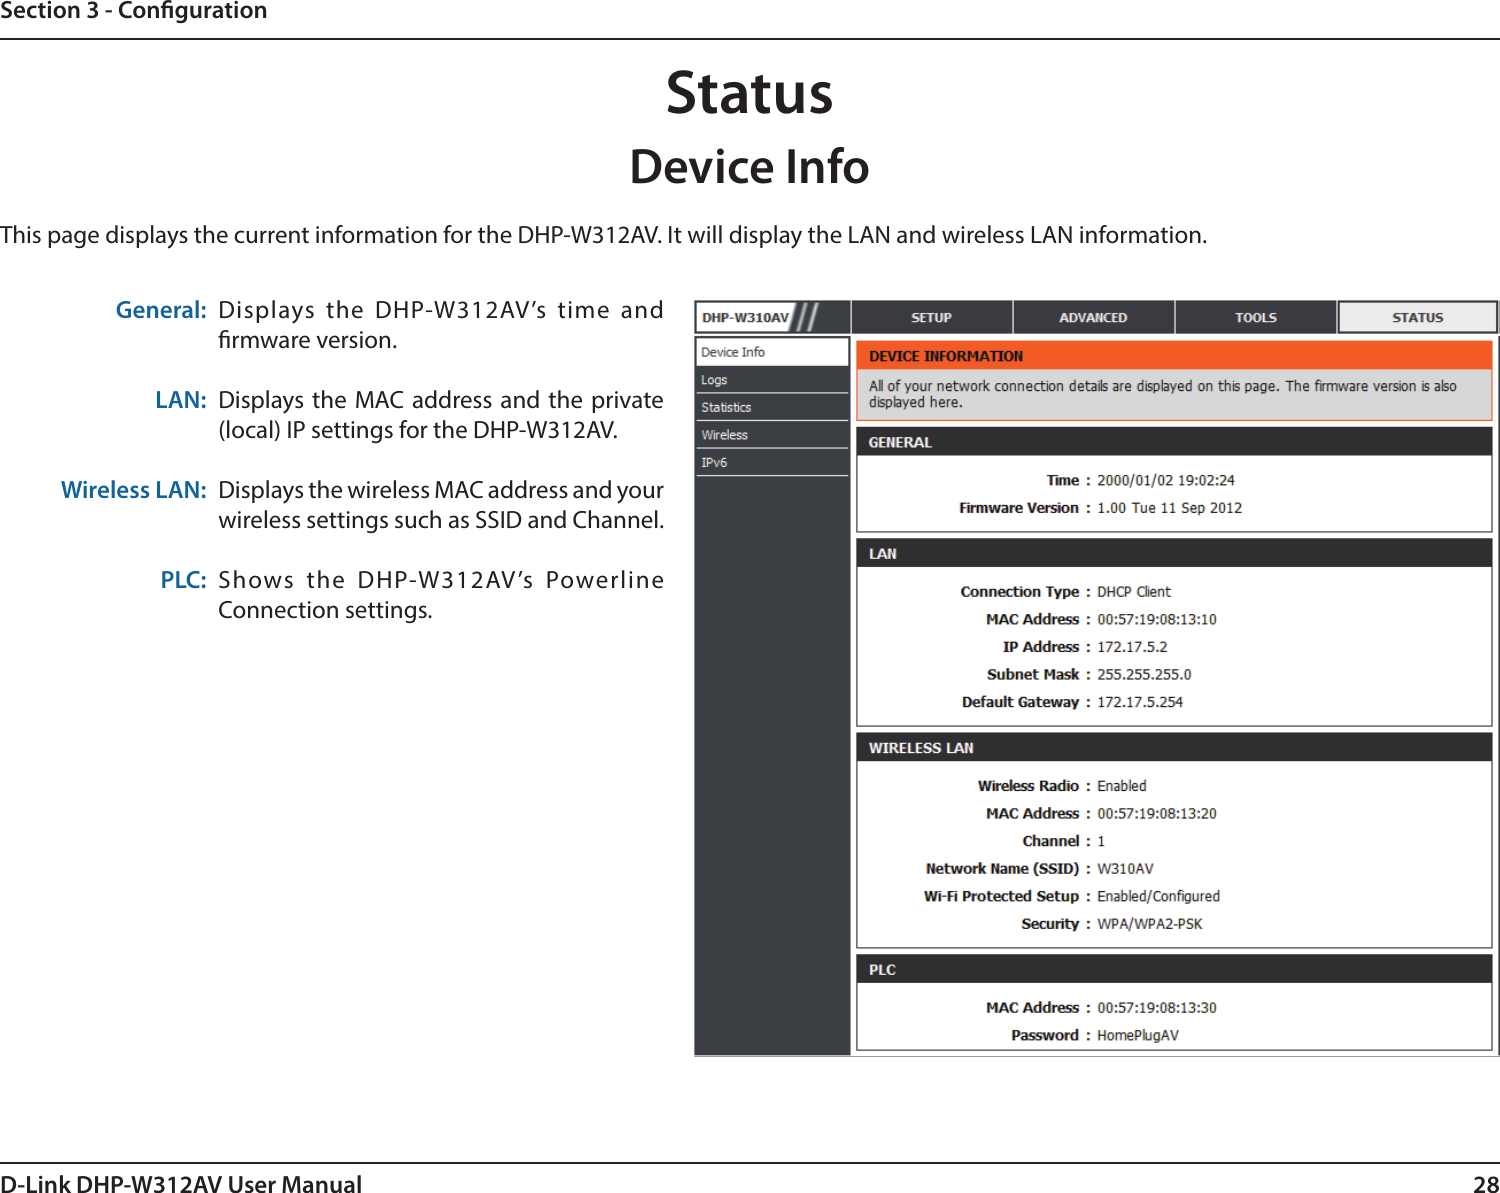Click the blue Wireless LAN: heading in the manual
Screen dimensions: 1500x1193
[134, 490]
